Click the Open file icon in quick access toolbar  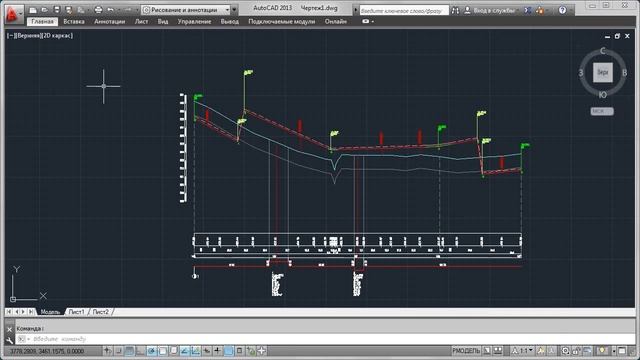(x=44, y=10)
